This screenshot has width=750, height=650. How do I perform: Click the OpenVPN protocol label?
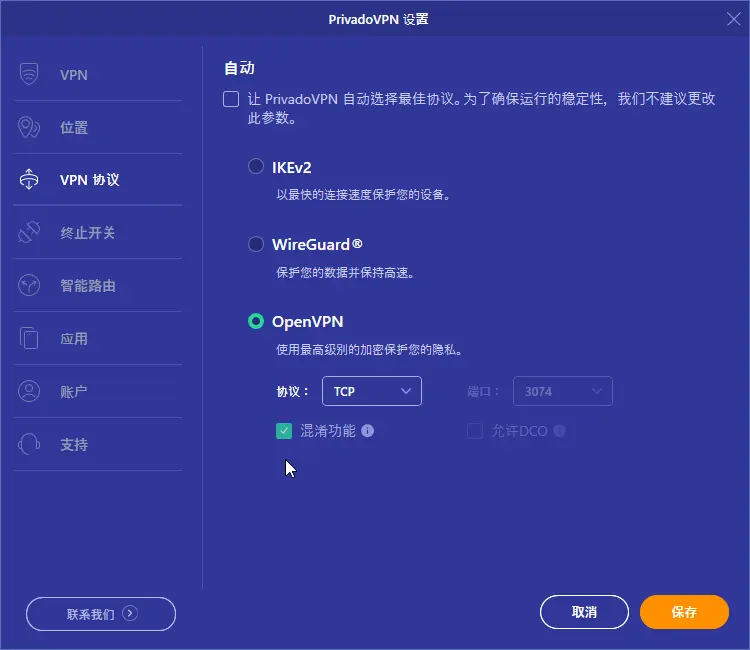click(x=308, y=321)
